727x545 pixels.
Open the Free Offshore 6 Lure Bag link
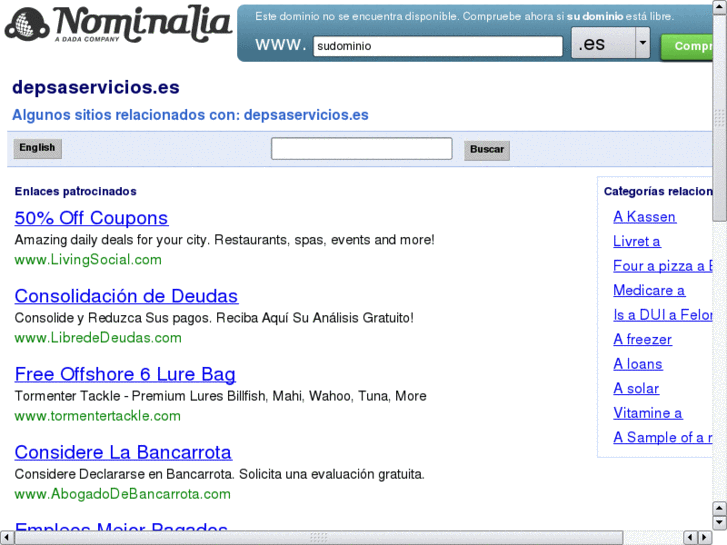click(x=125, y=374)
